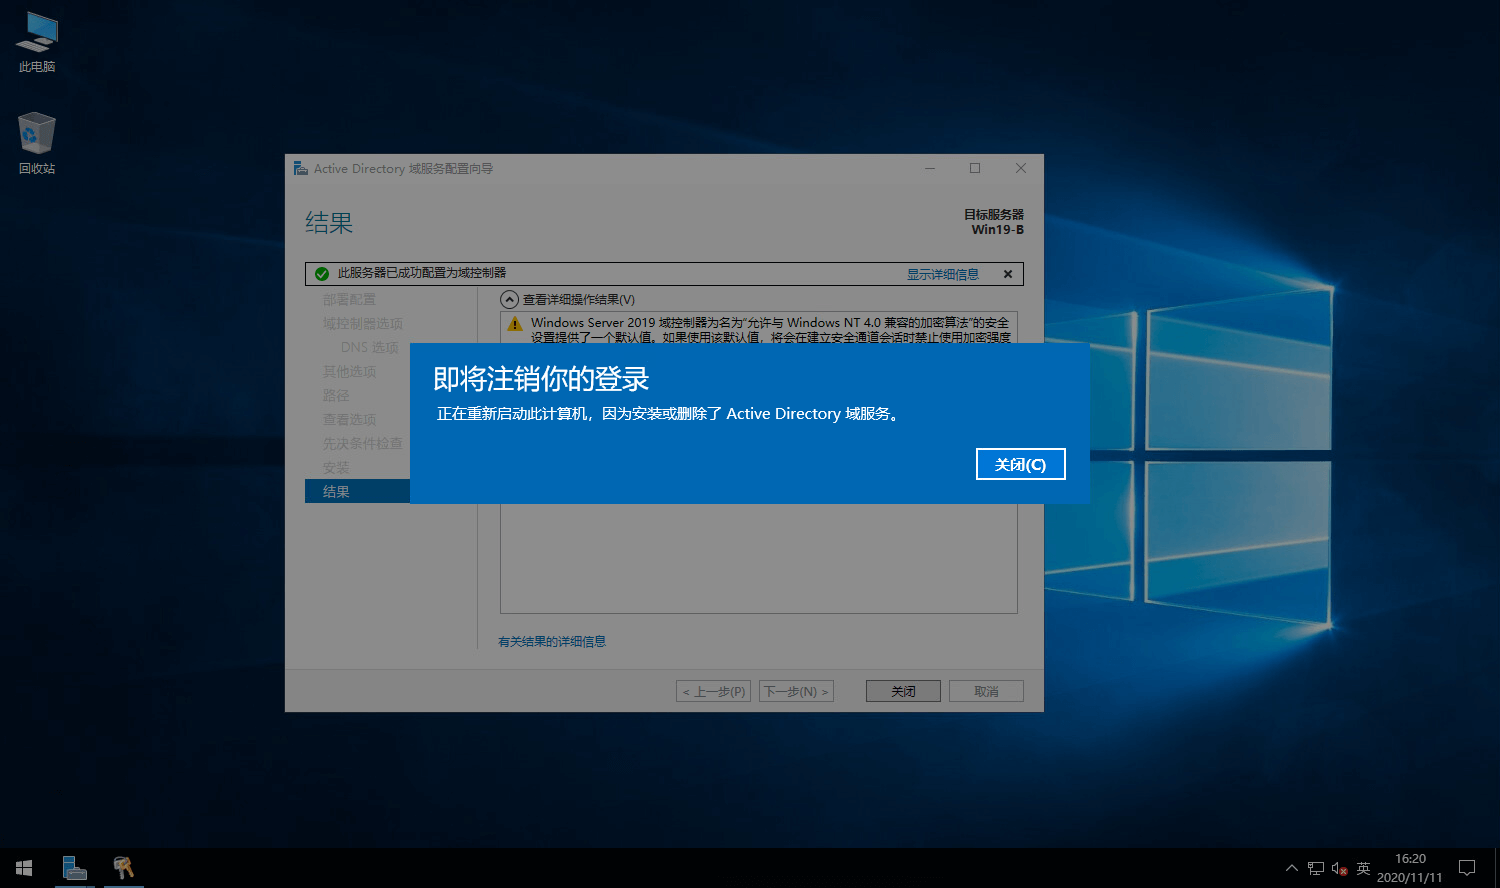Select the taskbar icon next to Server Manager
The height and width of the screenshot is (888, 1500).
(x=123, y=868)
